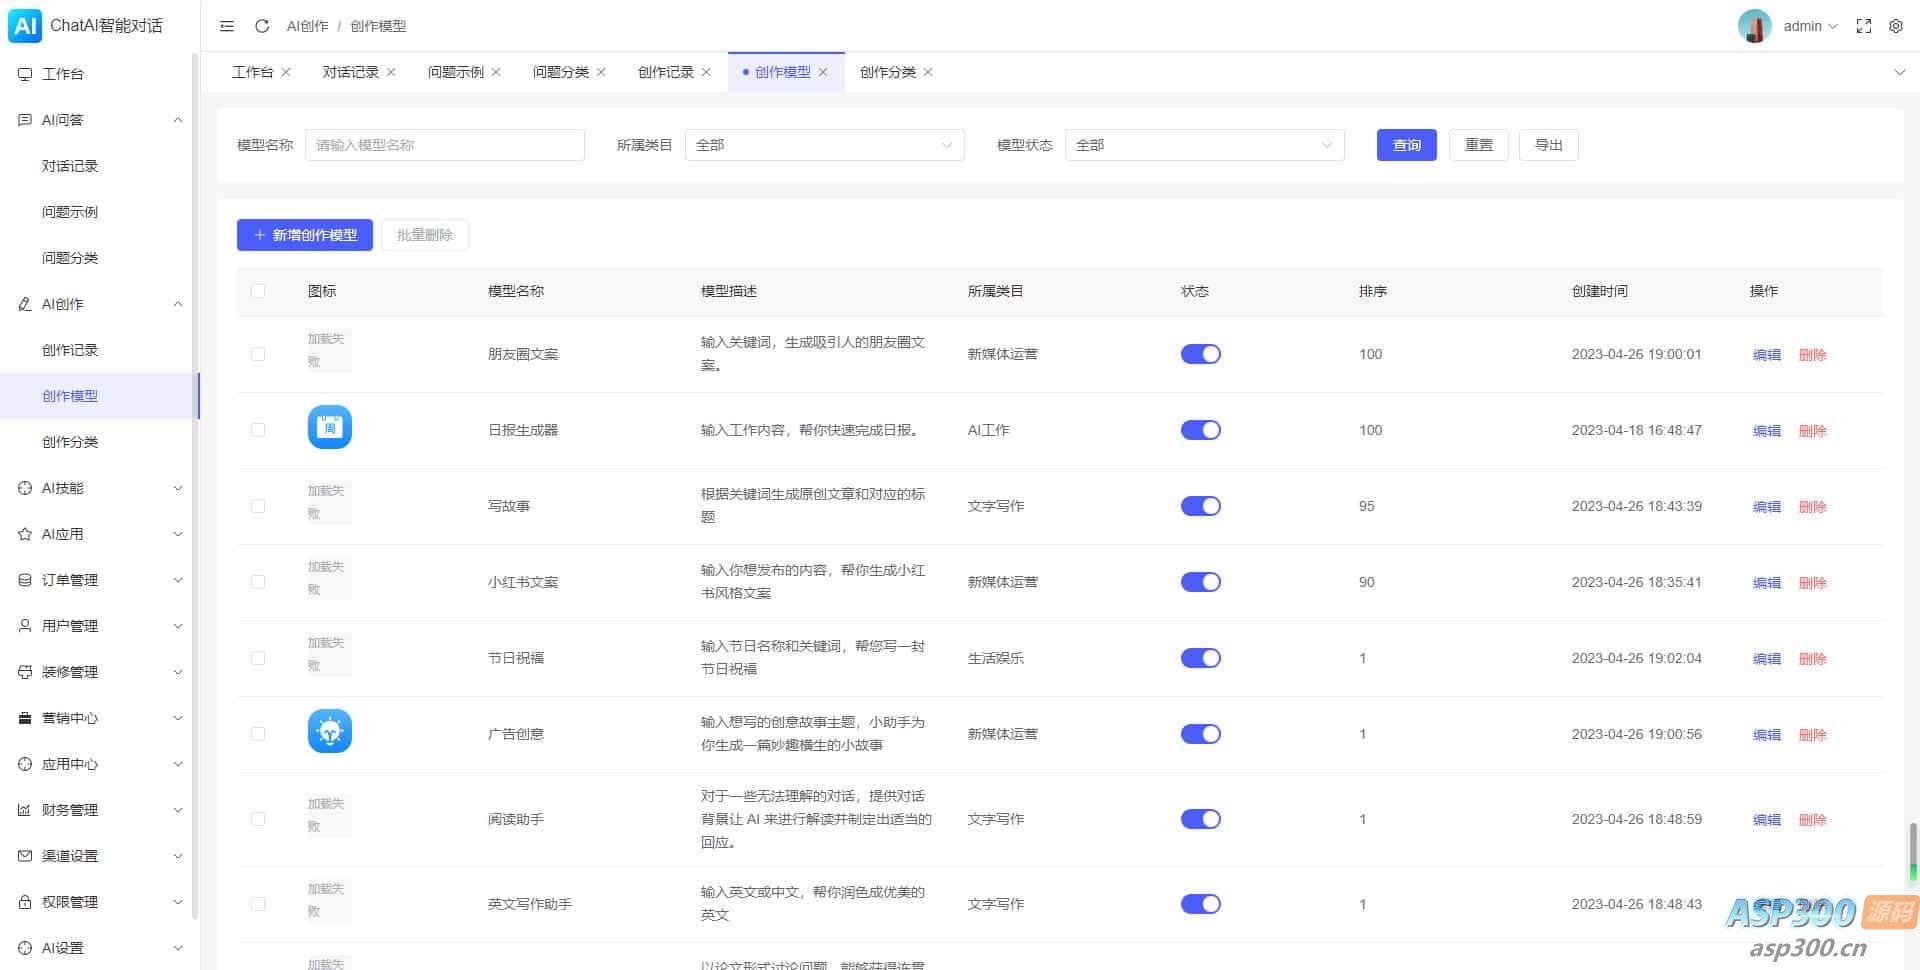Click the 日报生成器 calendar icon
The width and height of the screenshot is (1920, 970).
(x=329, y=428)
